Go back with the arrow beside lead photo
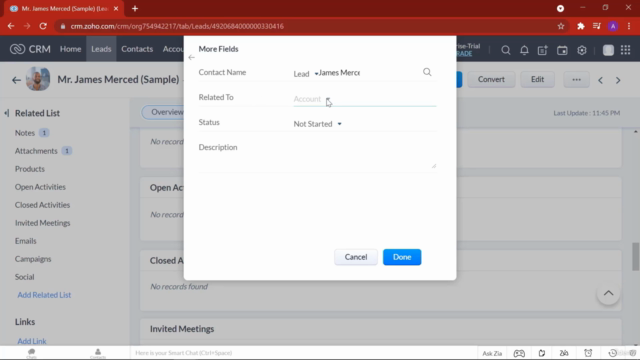This screenshot has height=360, width=640. tap(16, 80)
